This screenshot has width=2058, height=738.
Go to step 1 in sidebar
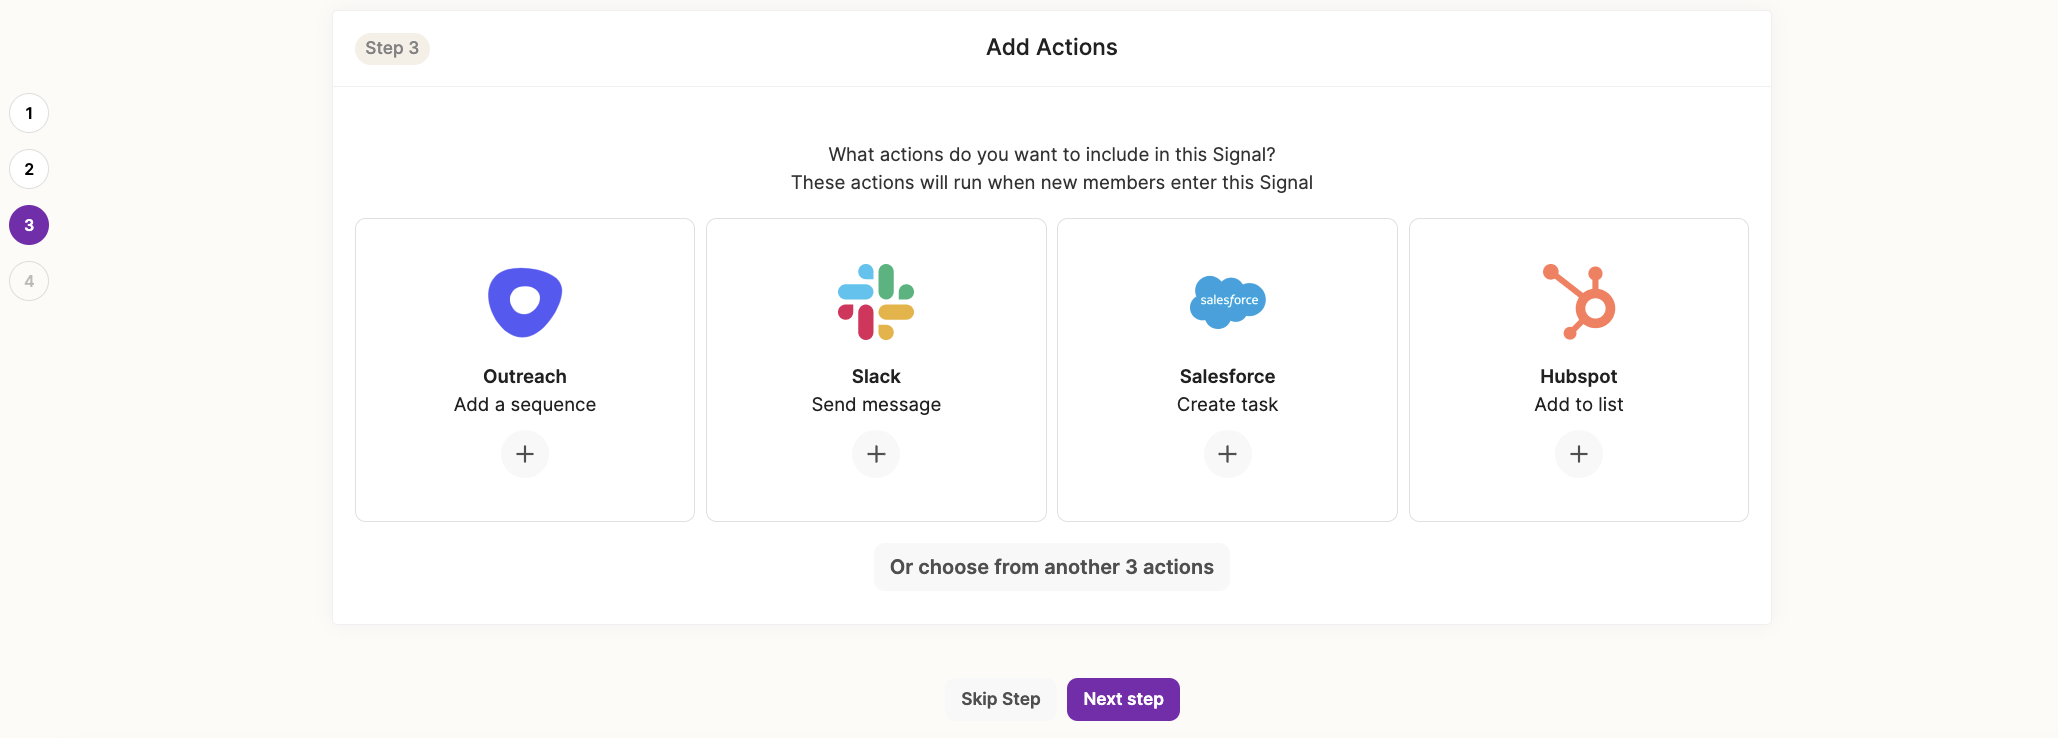(29, 113)
